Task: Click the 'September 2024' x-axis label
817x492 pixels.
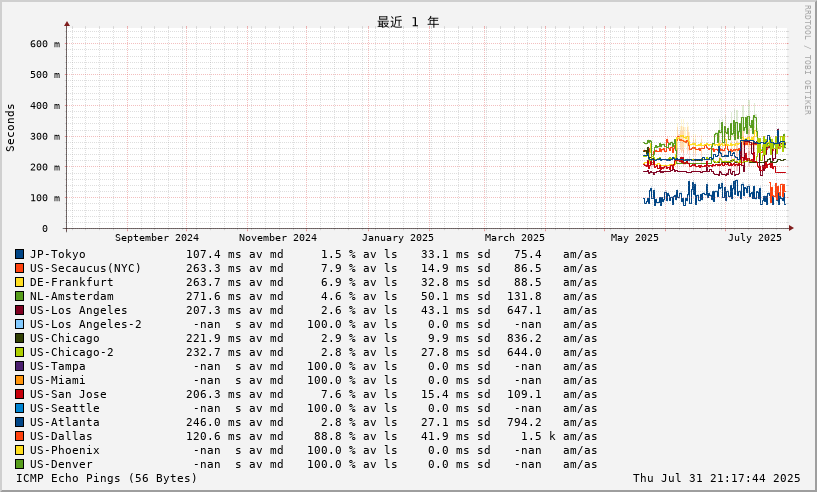Action: 157,238
